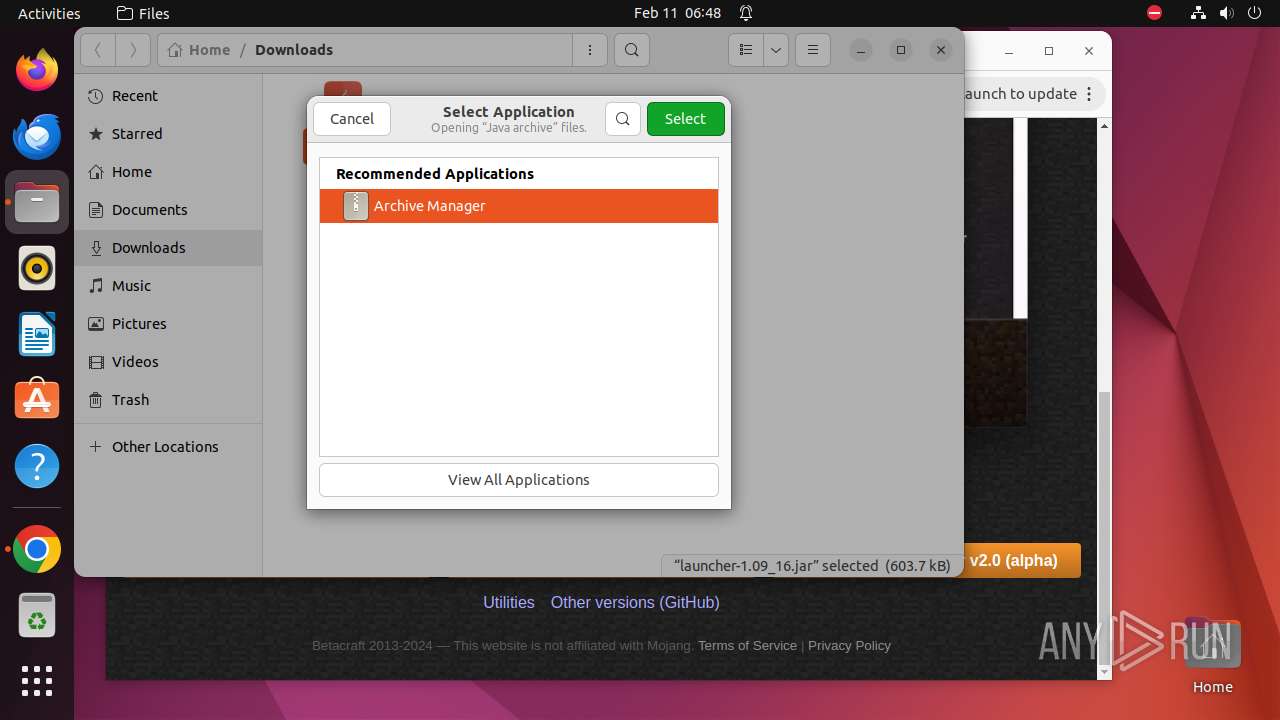
Task: Click the Files search magnifier button
Action: point(632,50)
